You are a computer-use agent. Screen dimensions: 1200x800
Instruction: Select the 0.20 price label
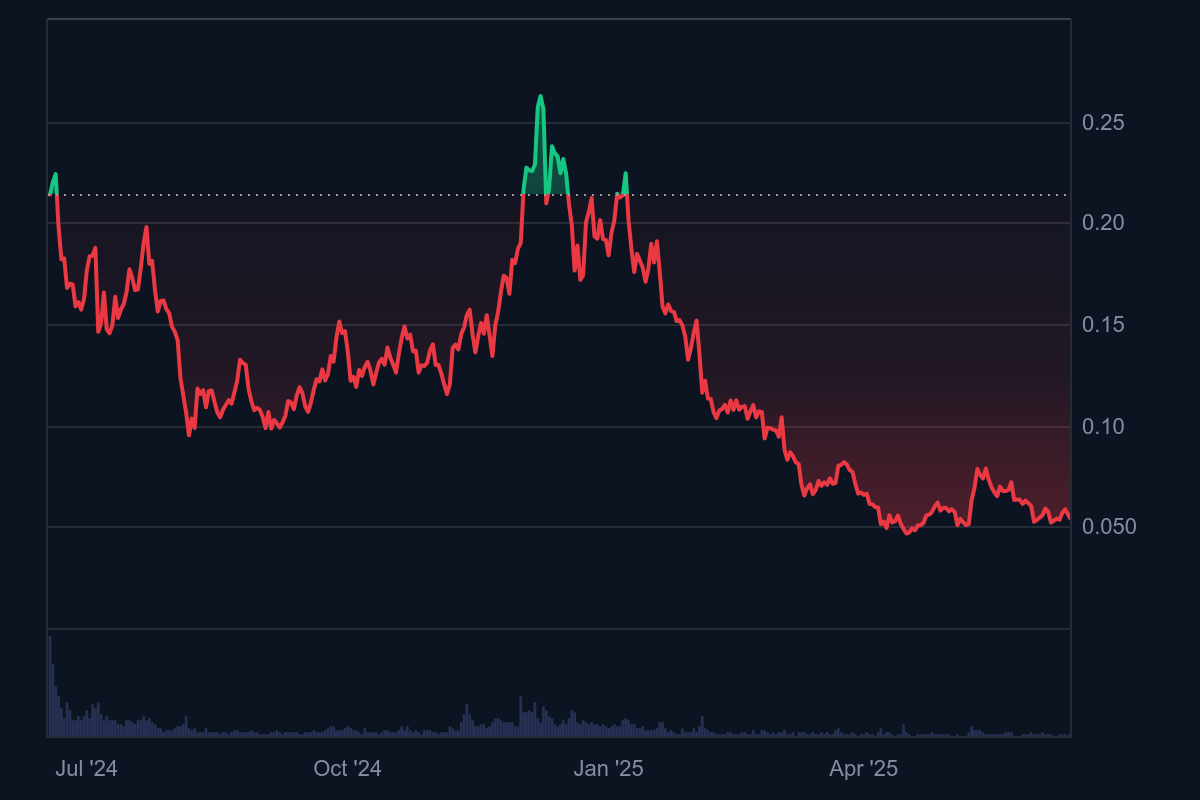pos(1105,223)
